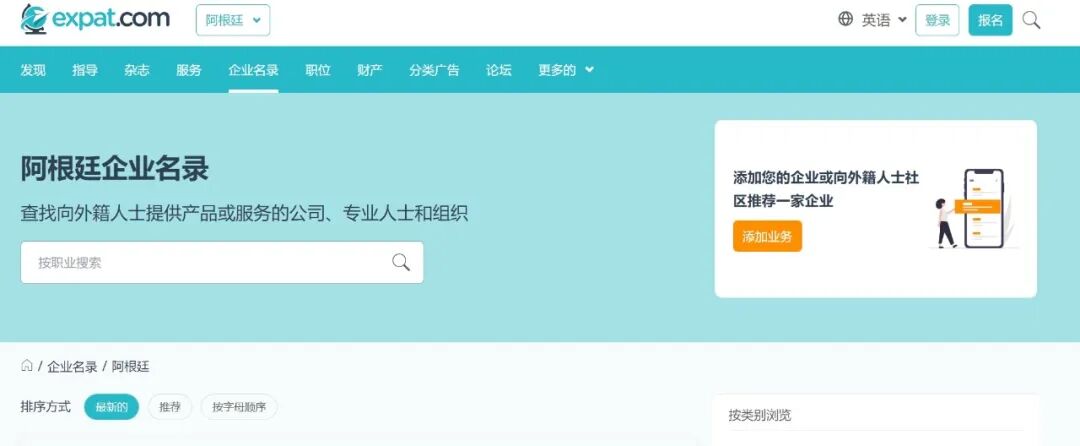The height and width of the screenshot is (446, 1080).
Task: Expand the 更多的 menu
Action: (x=565, y=70)
